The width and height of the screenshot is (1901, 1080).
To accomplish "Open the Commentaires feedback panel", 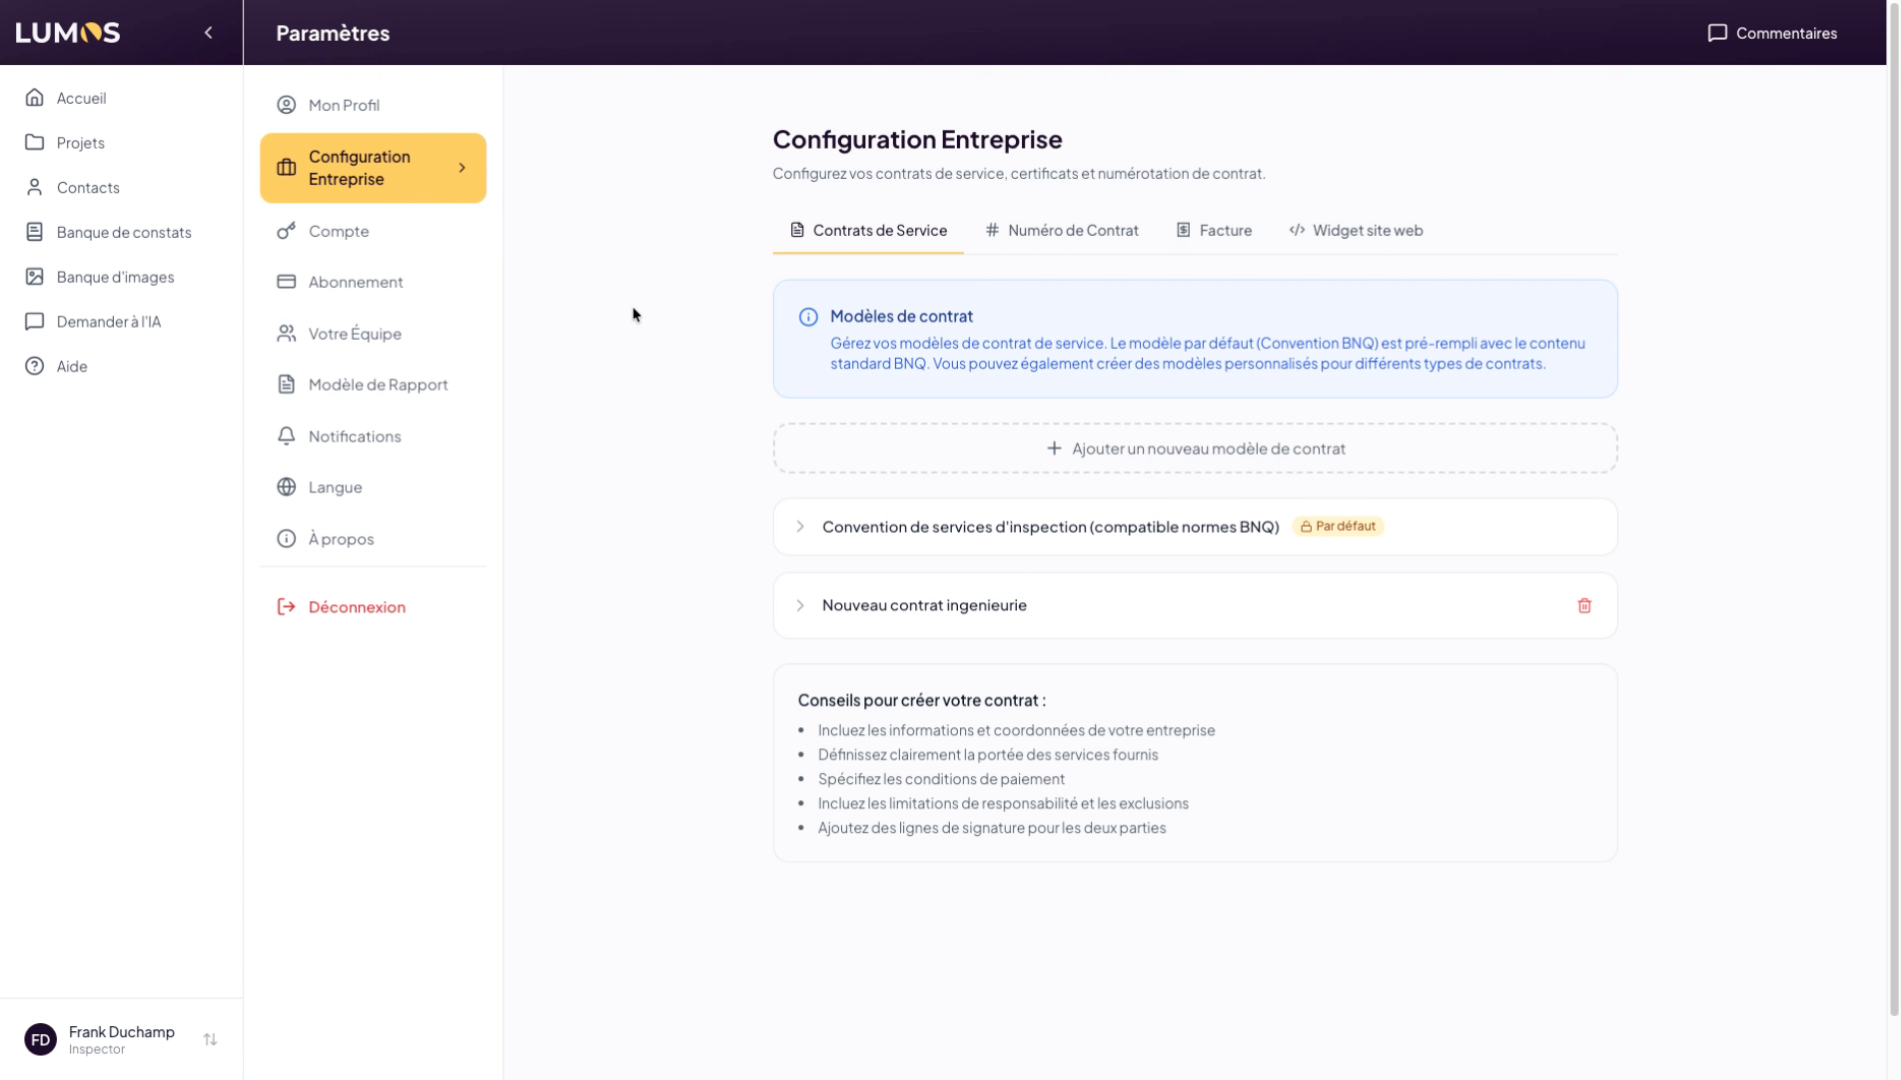I will click(x=1772, y=33).
